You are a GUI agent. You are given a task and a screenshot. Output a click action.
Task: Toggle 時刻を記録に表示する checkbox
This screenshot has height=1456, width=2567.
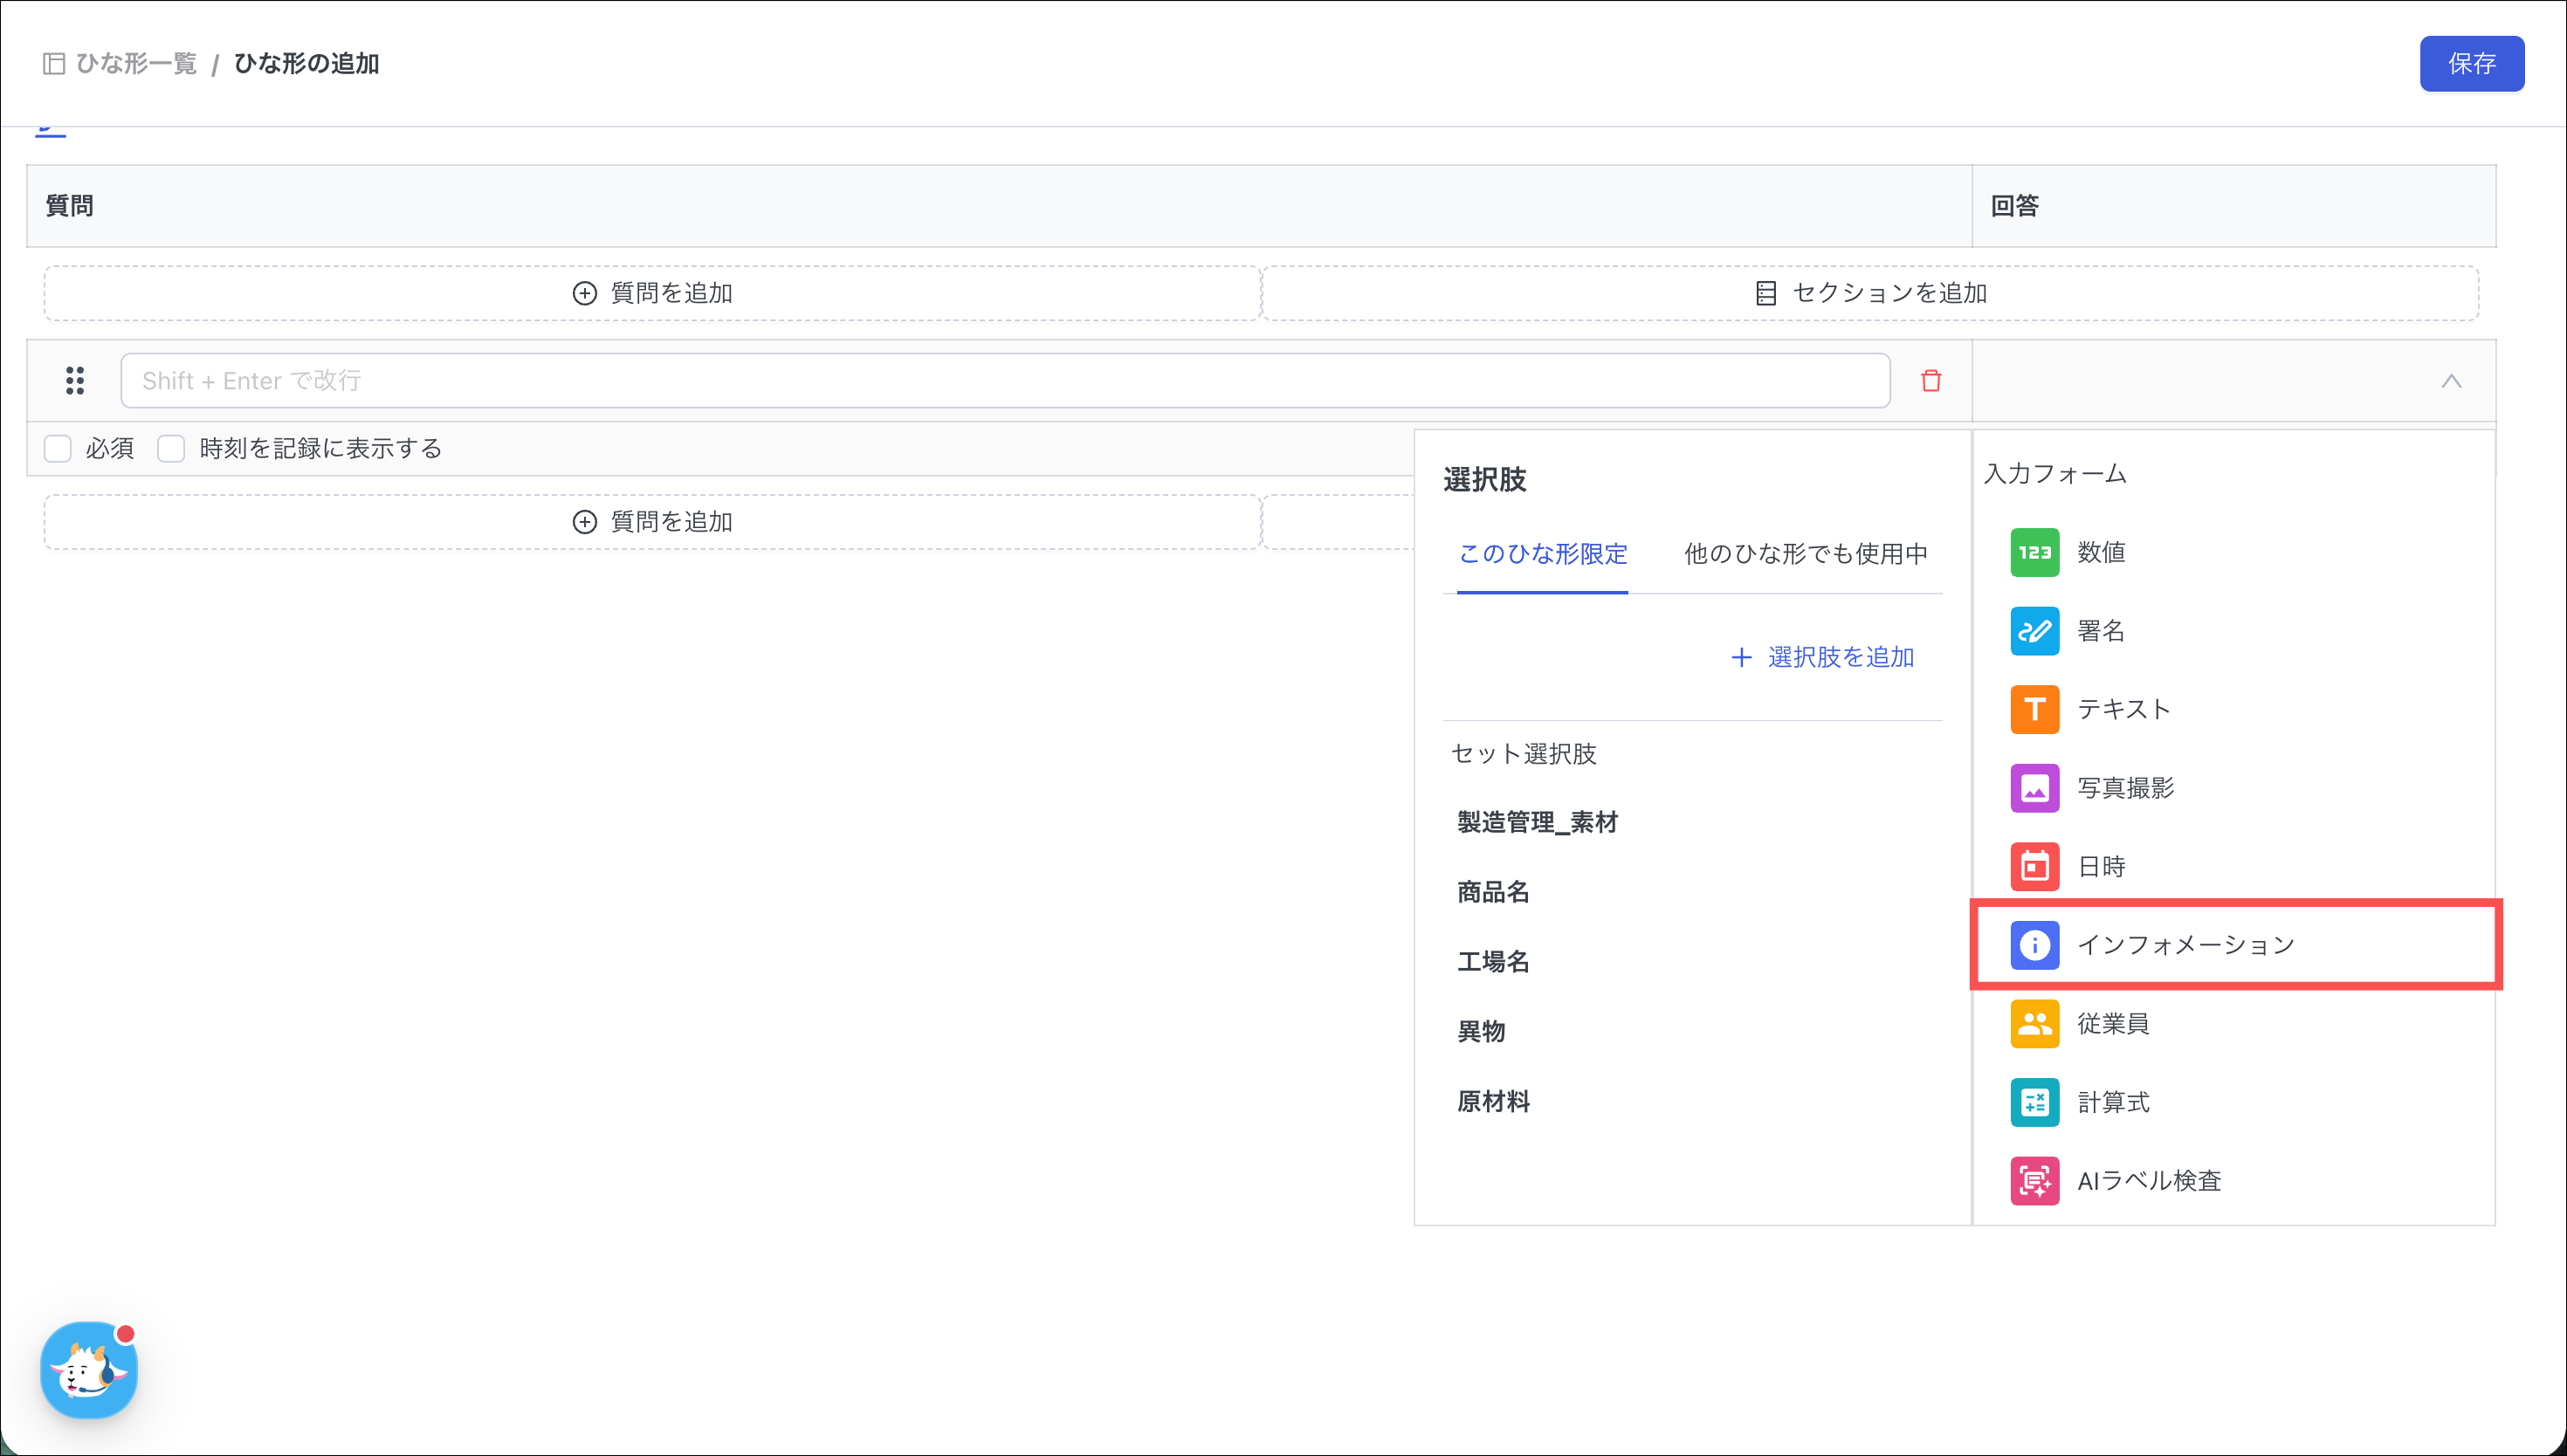click(x=171, y=448)
